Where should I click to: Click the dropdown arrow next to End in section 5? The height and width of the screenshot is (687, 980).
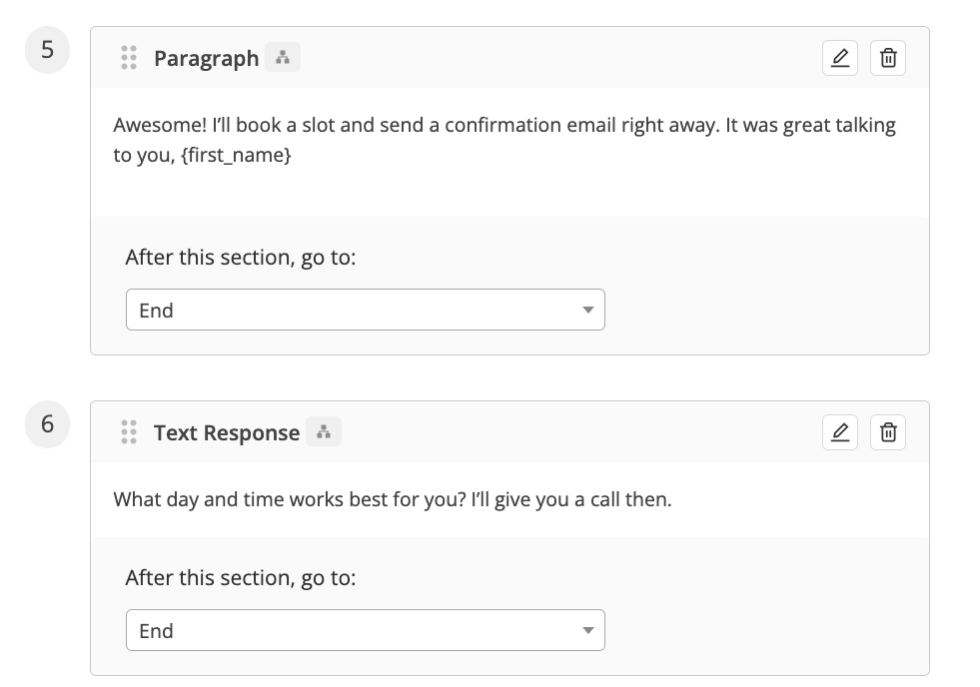588,309
